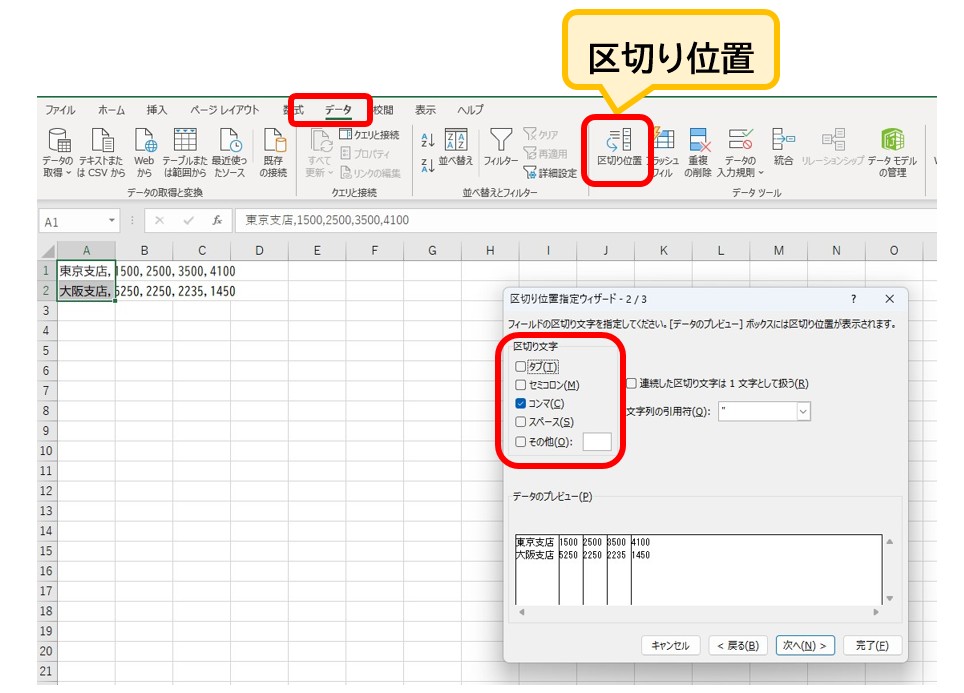Open 既存の接続 icon
Screen dimensions: 964x693
click(x=274, y=140)
